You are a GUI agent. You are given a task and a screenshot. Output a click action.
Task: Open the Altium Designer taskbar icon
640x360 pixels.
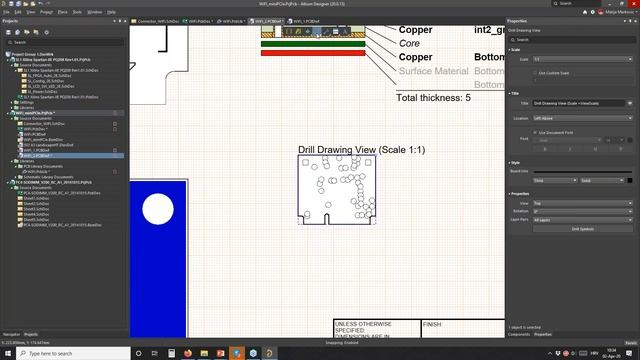pyautogui.click(x=269, y=353)
